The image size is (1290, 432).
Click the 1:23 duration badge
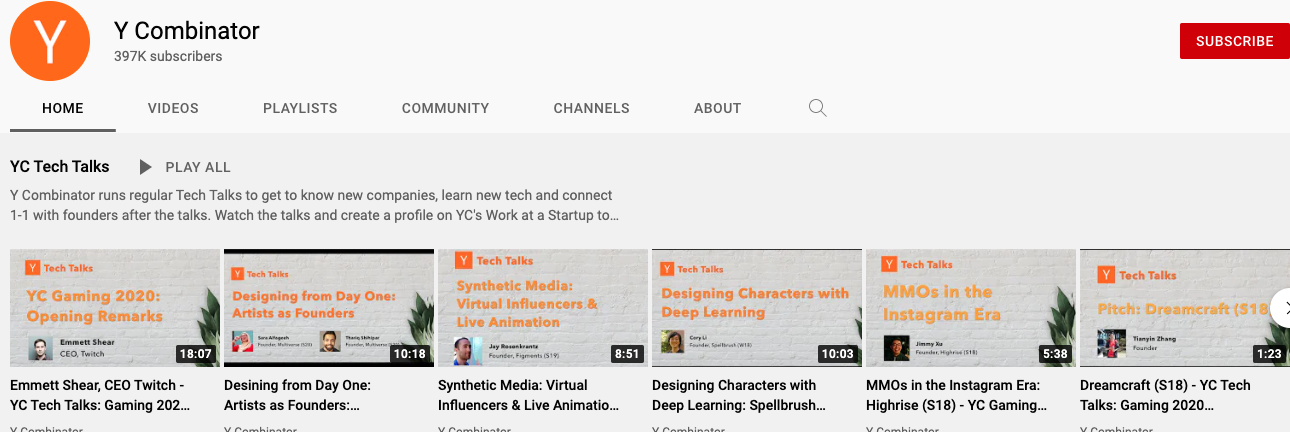[x=1269, y=354]
